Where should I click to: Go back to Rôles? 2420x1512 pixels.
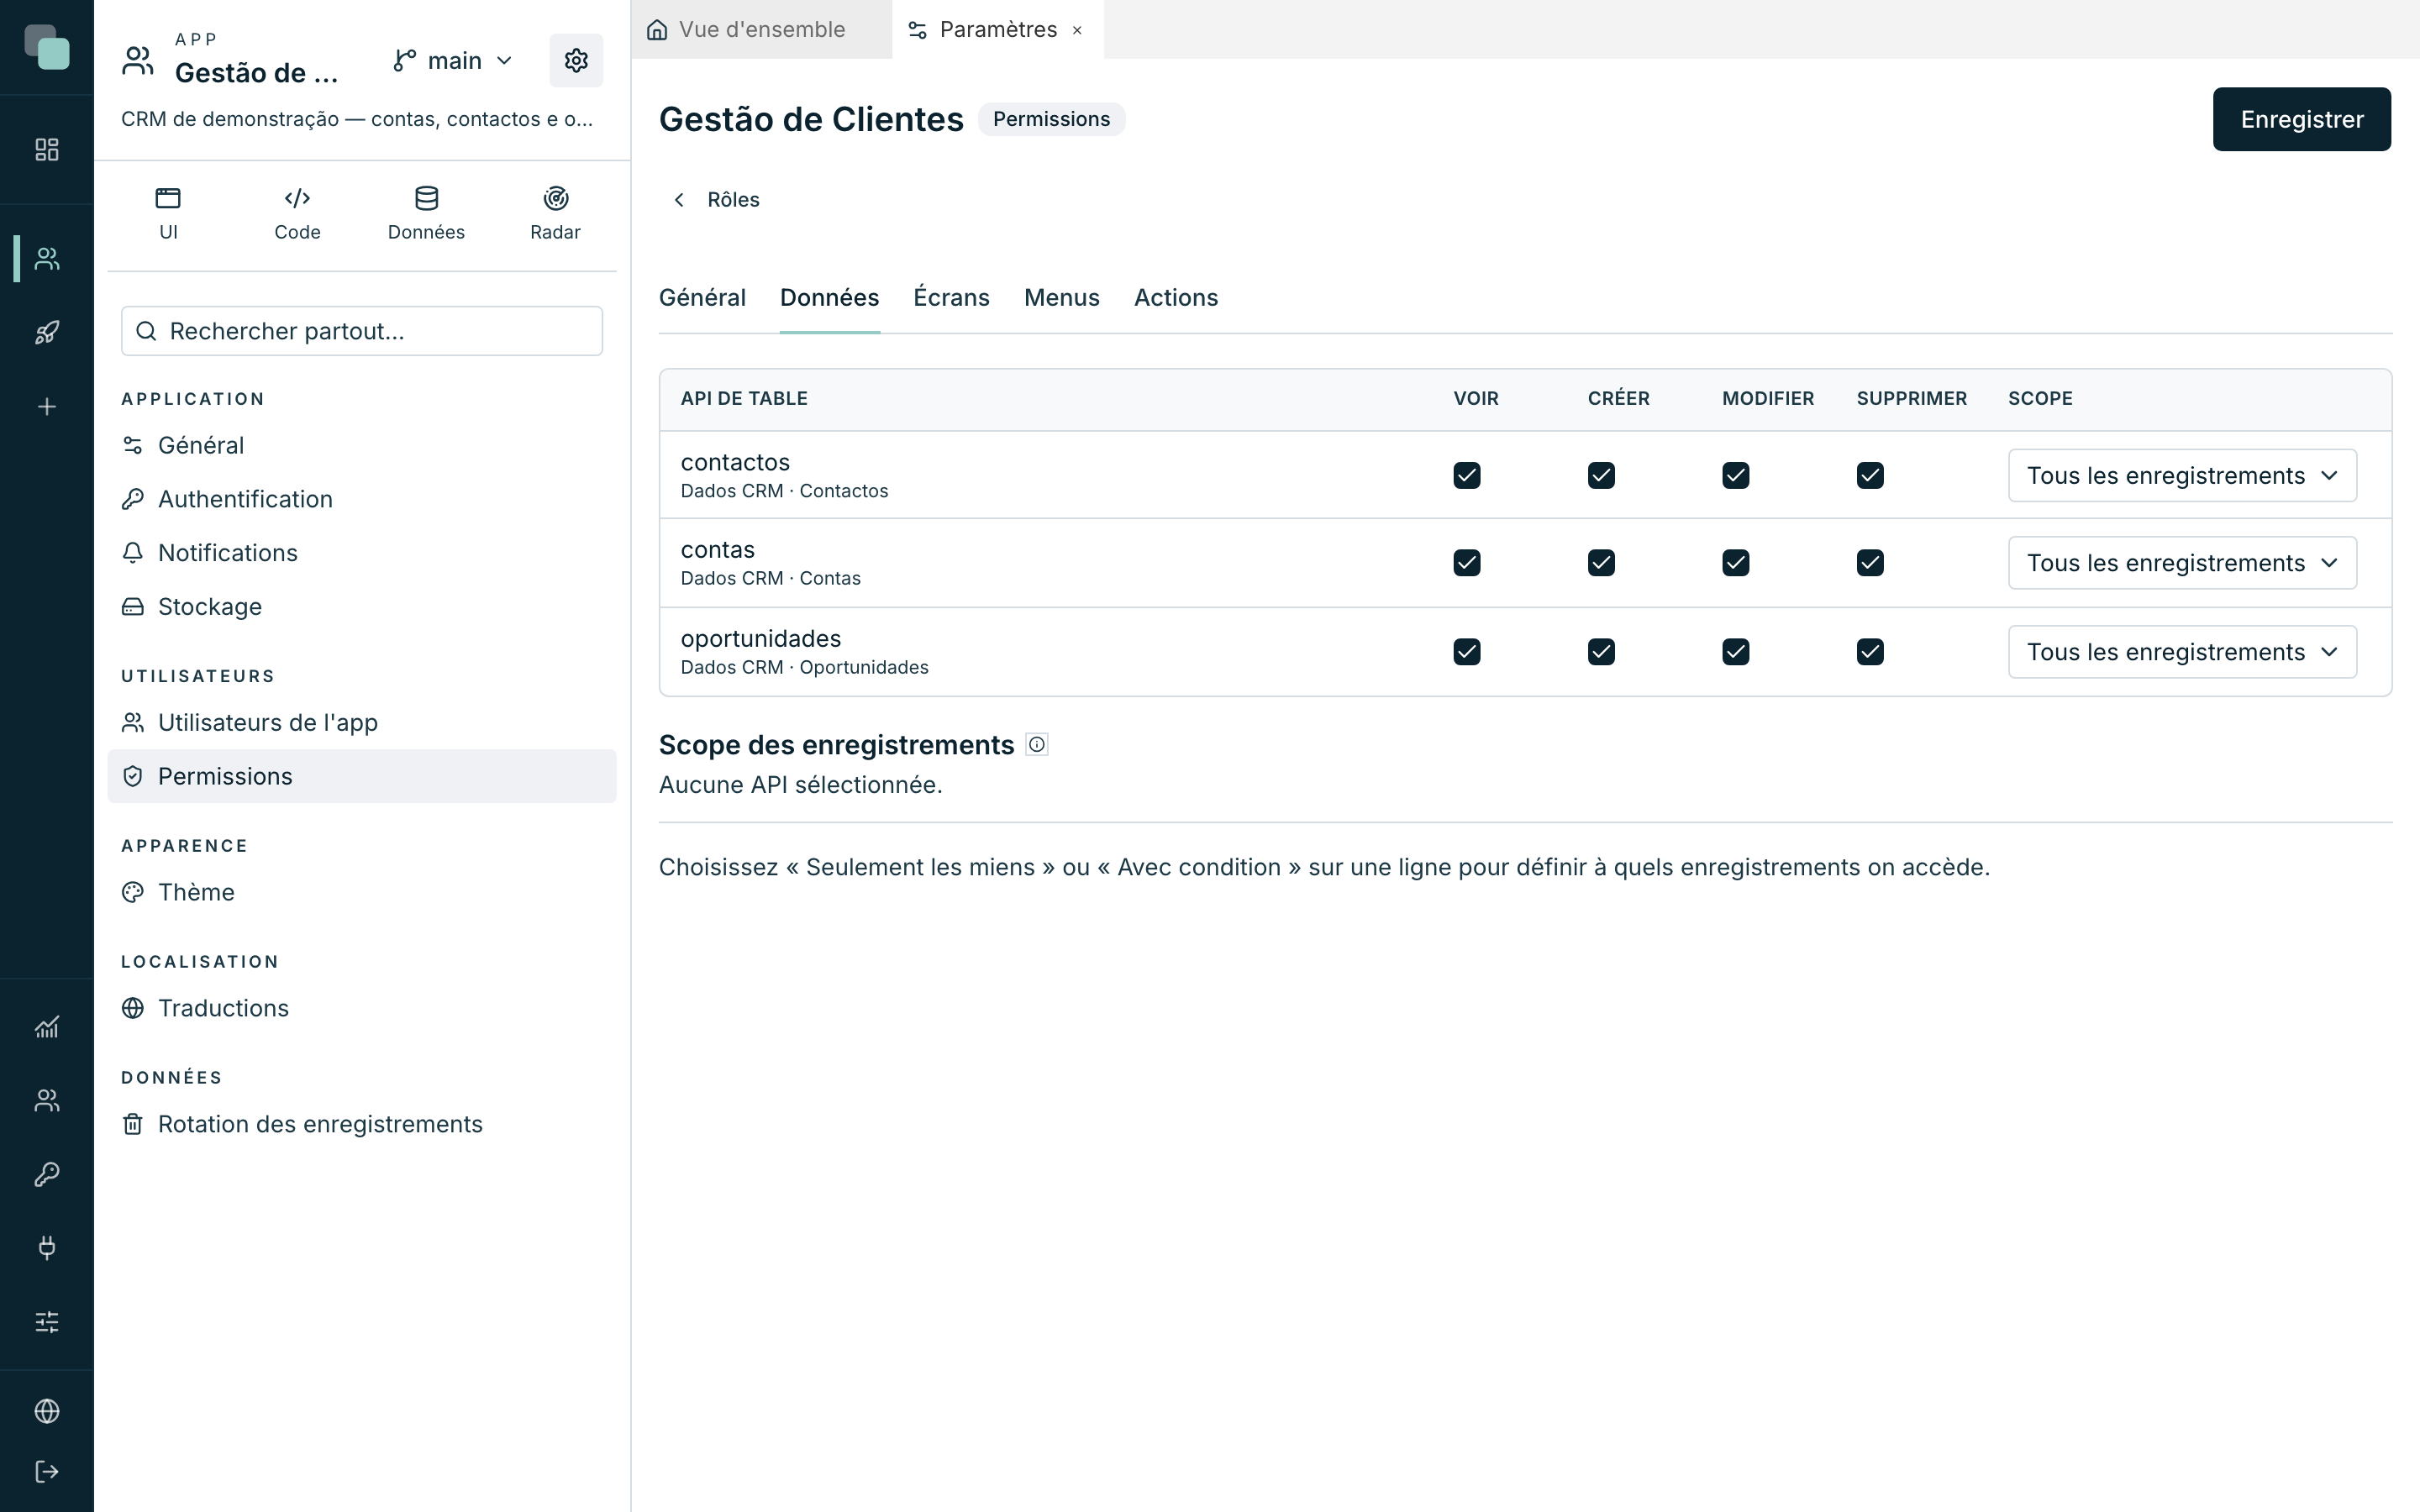(716, 200)
